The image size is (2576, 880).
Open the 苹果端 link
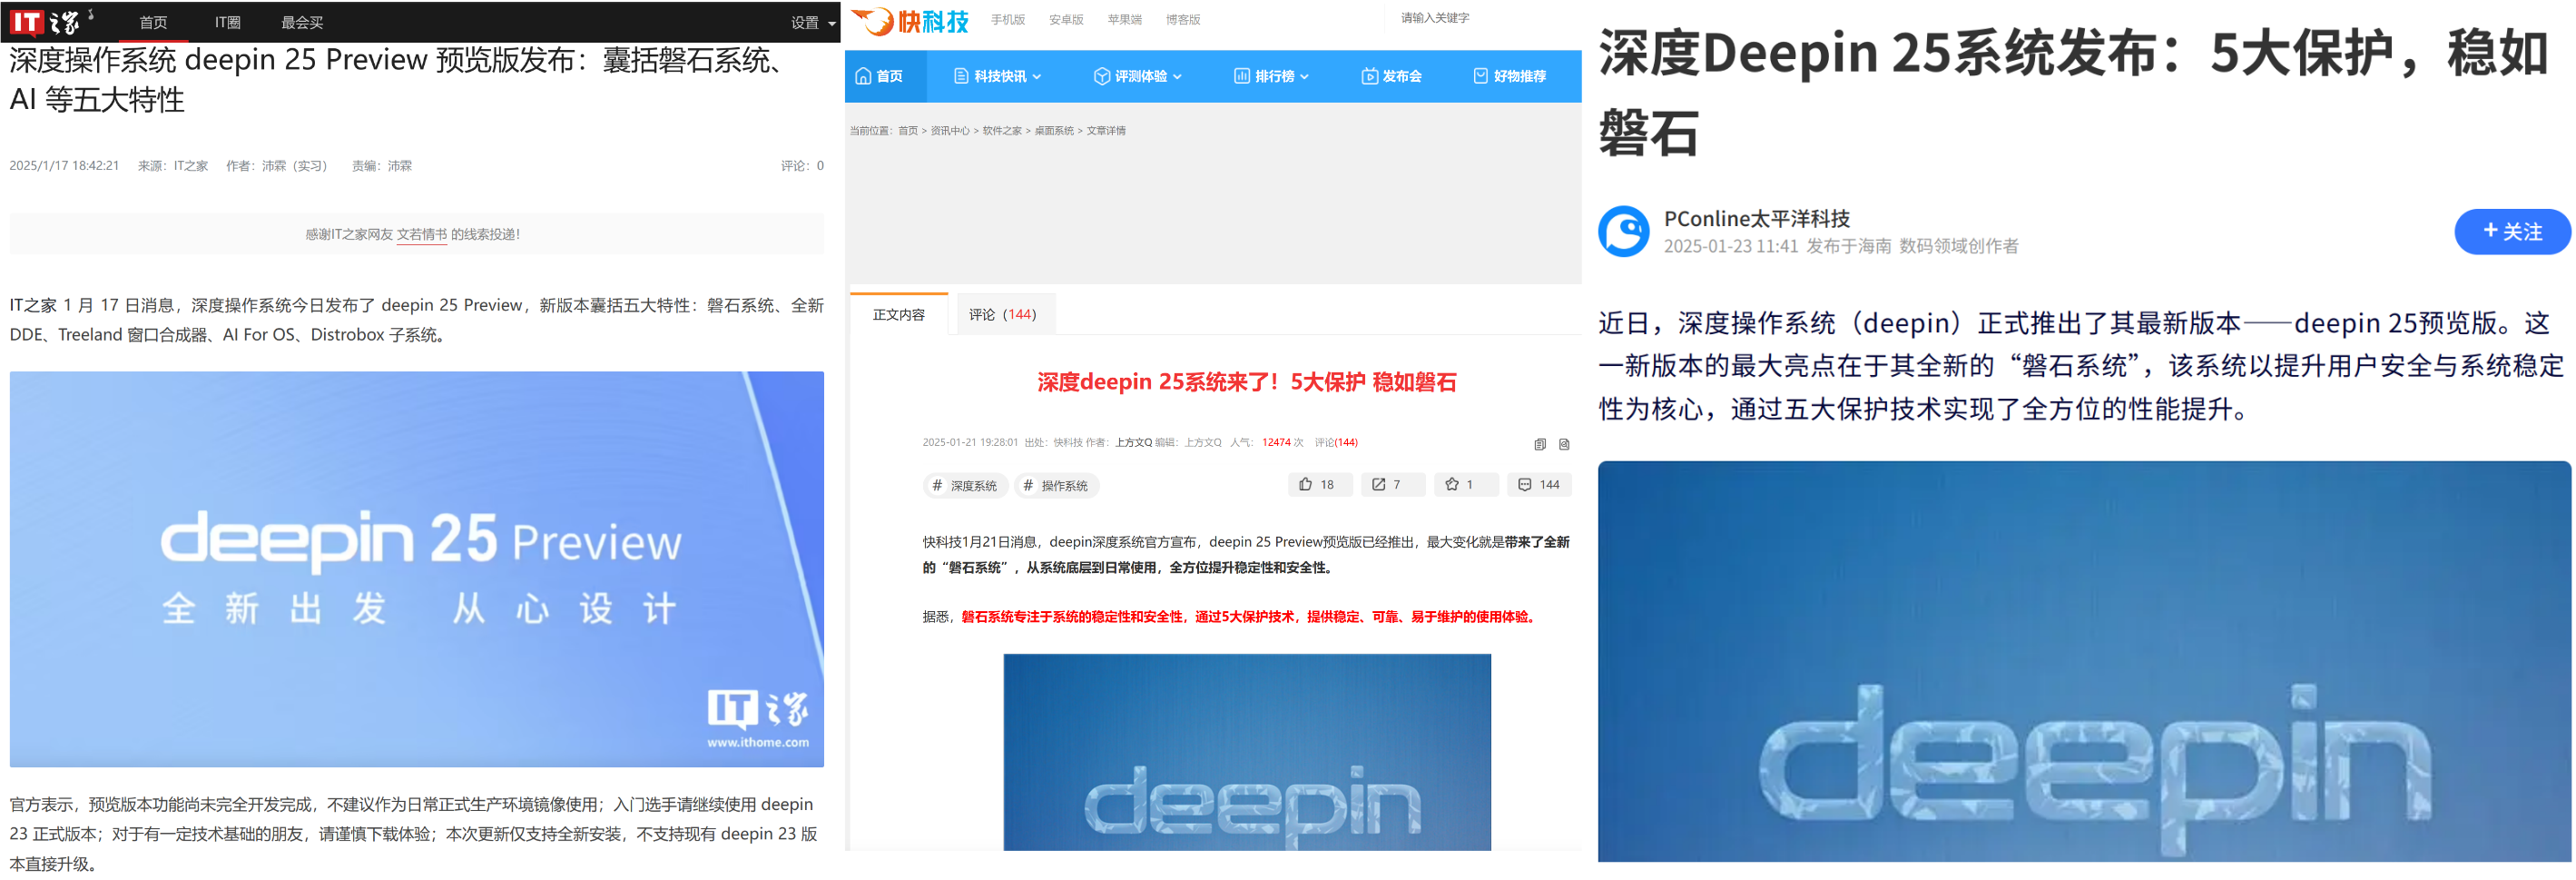tap(1124, 19)
